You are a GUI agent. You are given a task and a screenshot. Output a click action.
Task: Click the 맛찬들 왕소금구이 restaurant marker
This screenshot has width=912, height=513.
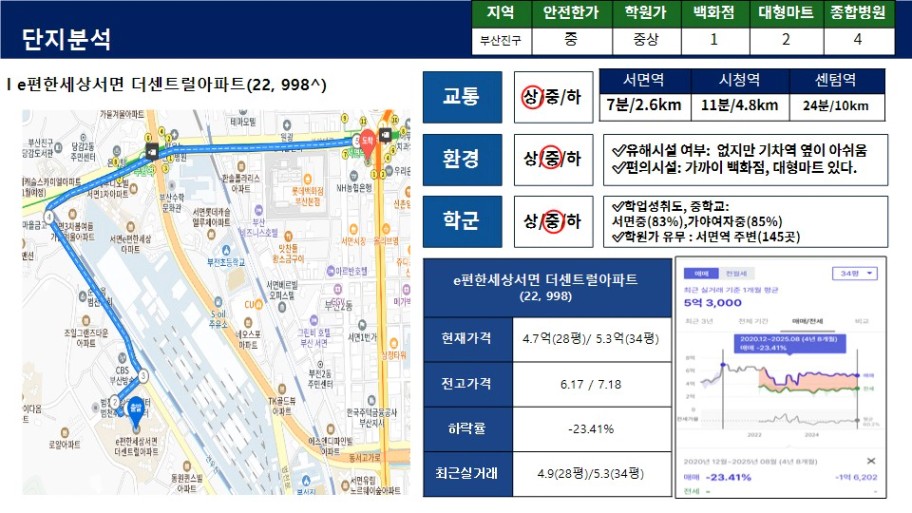(x=288, y=236)
